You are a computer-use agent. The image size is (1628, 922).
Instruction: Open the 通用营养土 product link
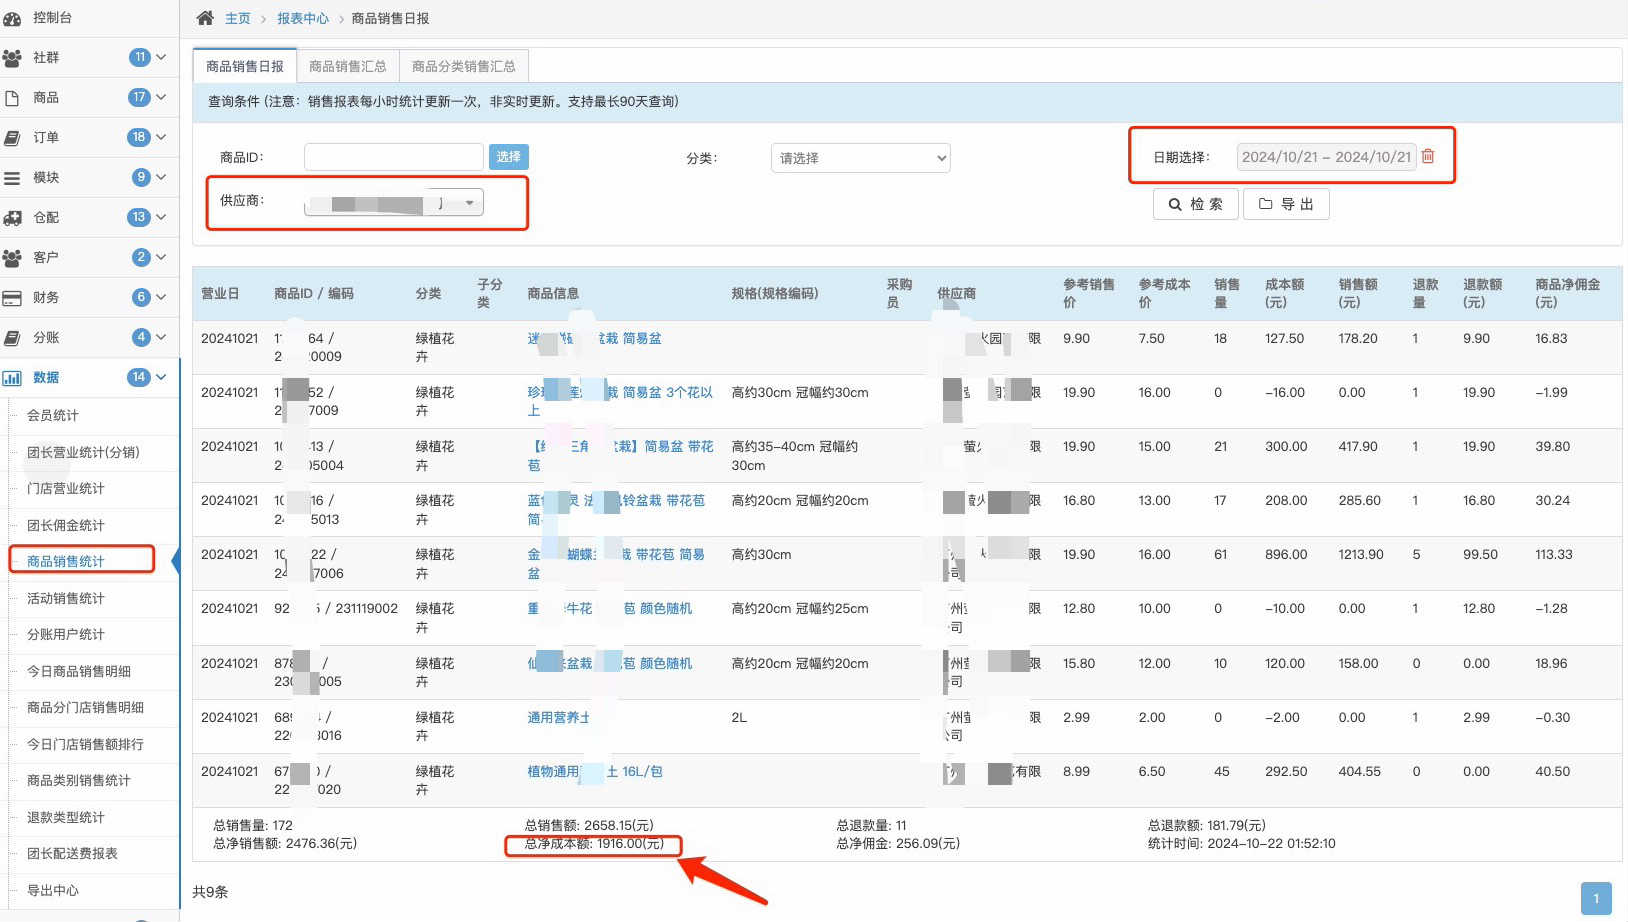(559, 717)
